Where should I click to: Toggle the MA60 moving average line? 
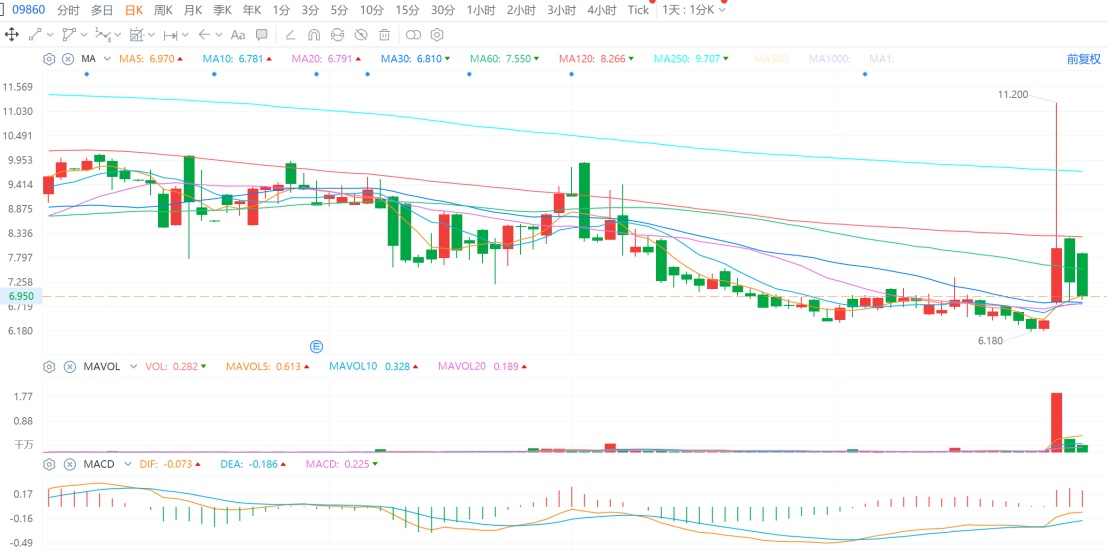tap(505, 59)
